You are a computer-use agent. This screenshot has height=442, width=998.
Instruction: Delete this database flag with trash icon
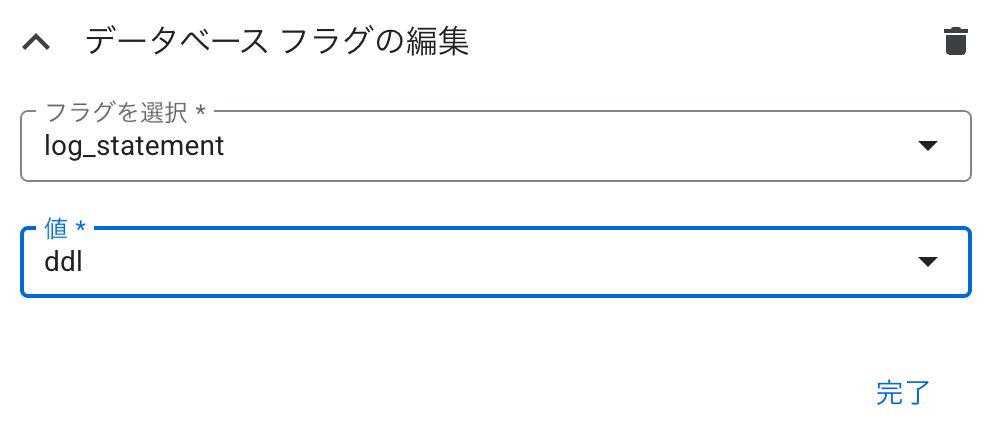point(955,41)
